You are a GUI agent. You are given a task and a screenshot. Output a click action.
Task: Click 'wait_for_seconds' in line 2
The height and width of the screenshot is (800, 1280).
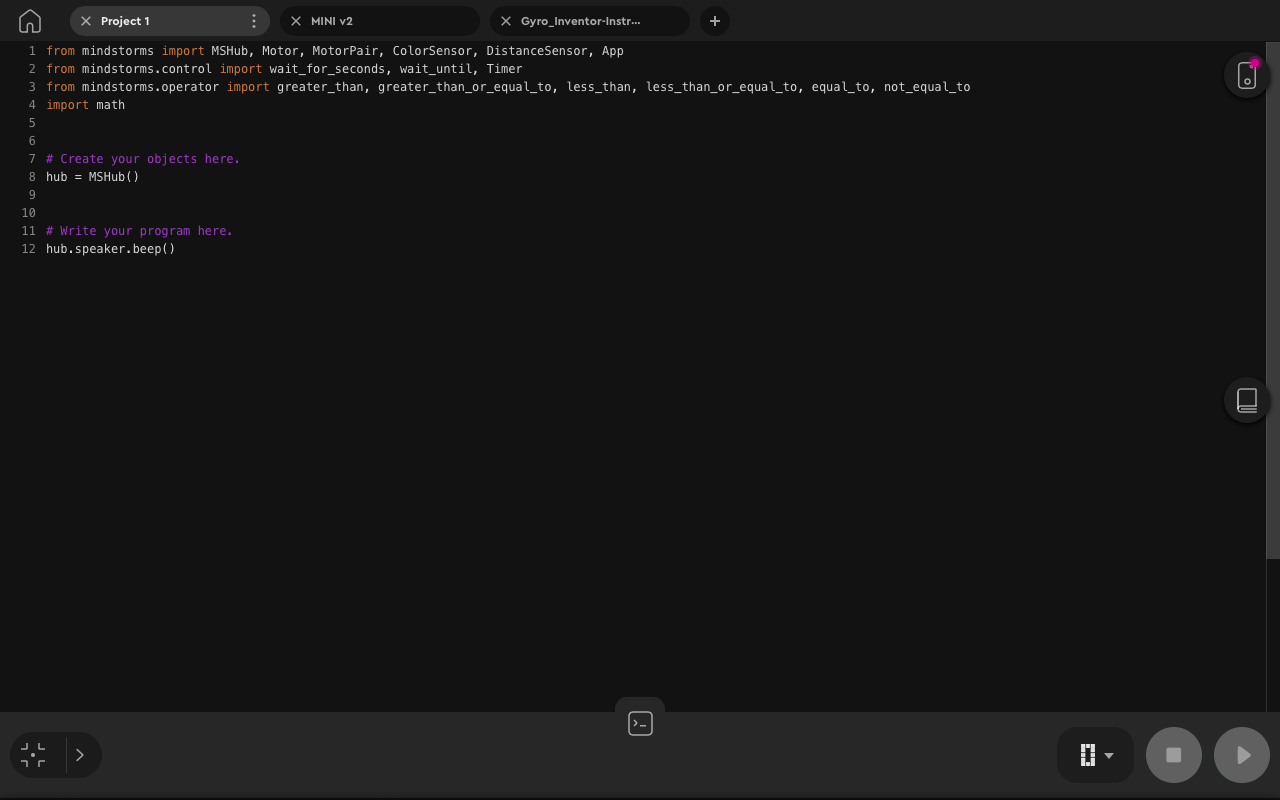point(327,69)
